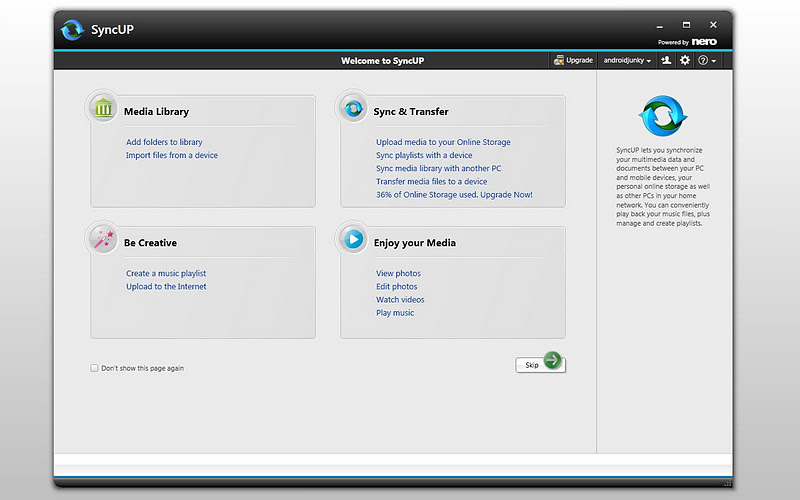This screenshot has width=800, height=500.
Task: Click the SyncUP logo in title bar
Action: (x=73, y=30)
